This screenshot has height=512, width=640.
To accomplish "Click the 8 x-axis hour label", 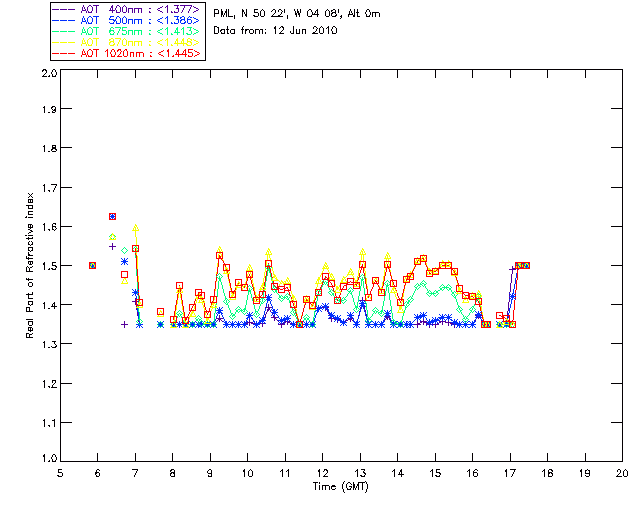I will 173,473.
